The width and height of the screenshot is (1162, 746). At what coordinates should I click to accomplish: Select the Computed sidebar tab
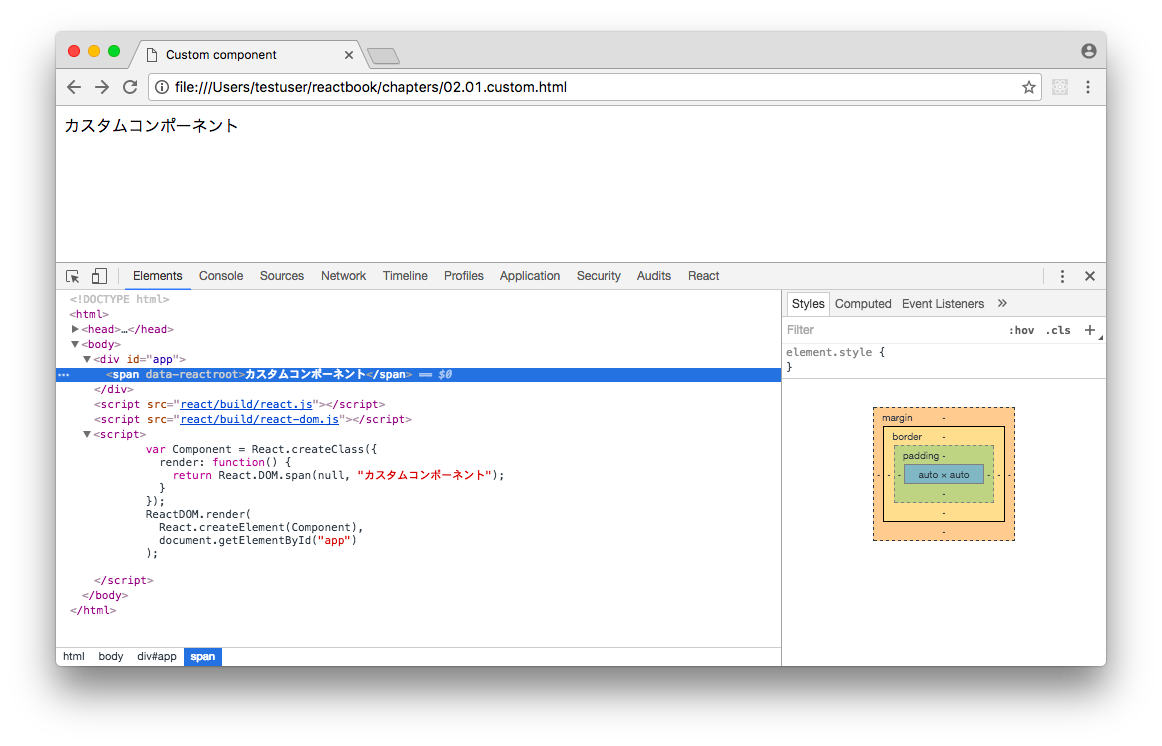click(863, 304)
